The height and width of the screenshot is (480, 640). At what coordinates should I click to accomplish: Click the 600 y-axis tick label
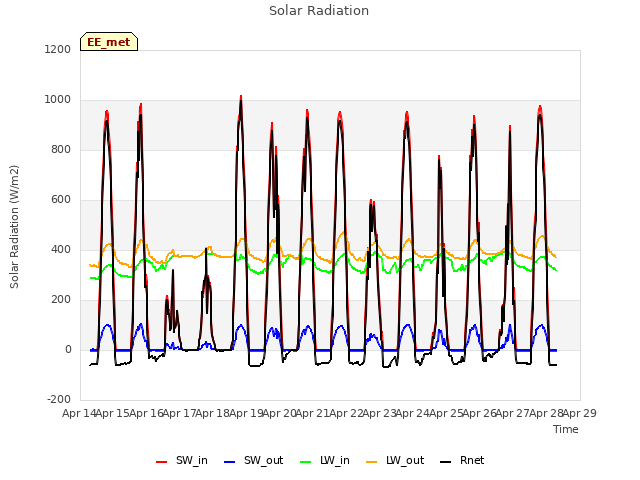pyautogui.click(x=61, y=200)
